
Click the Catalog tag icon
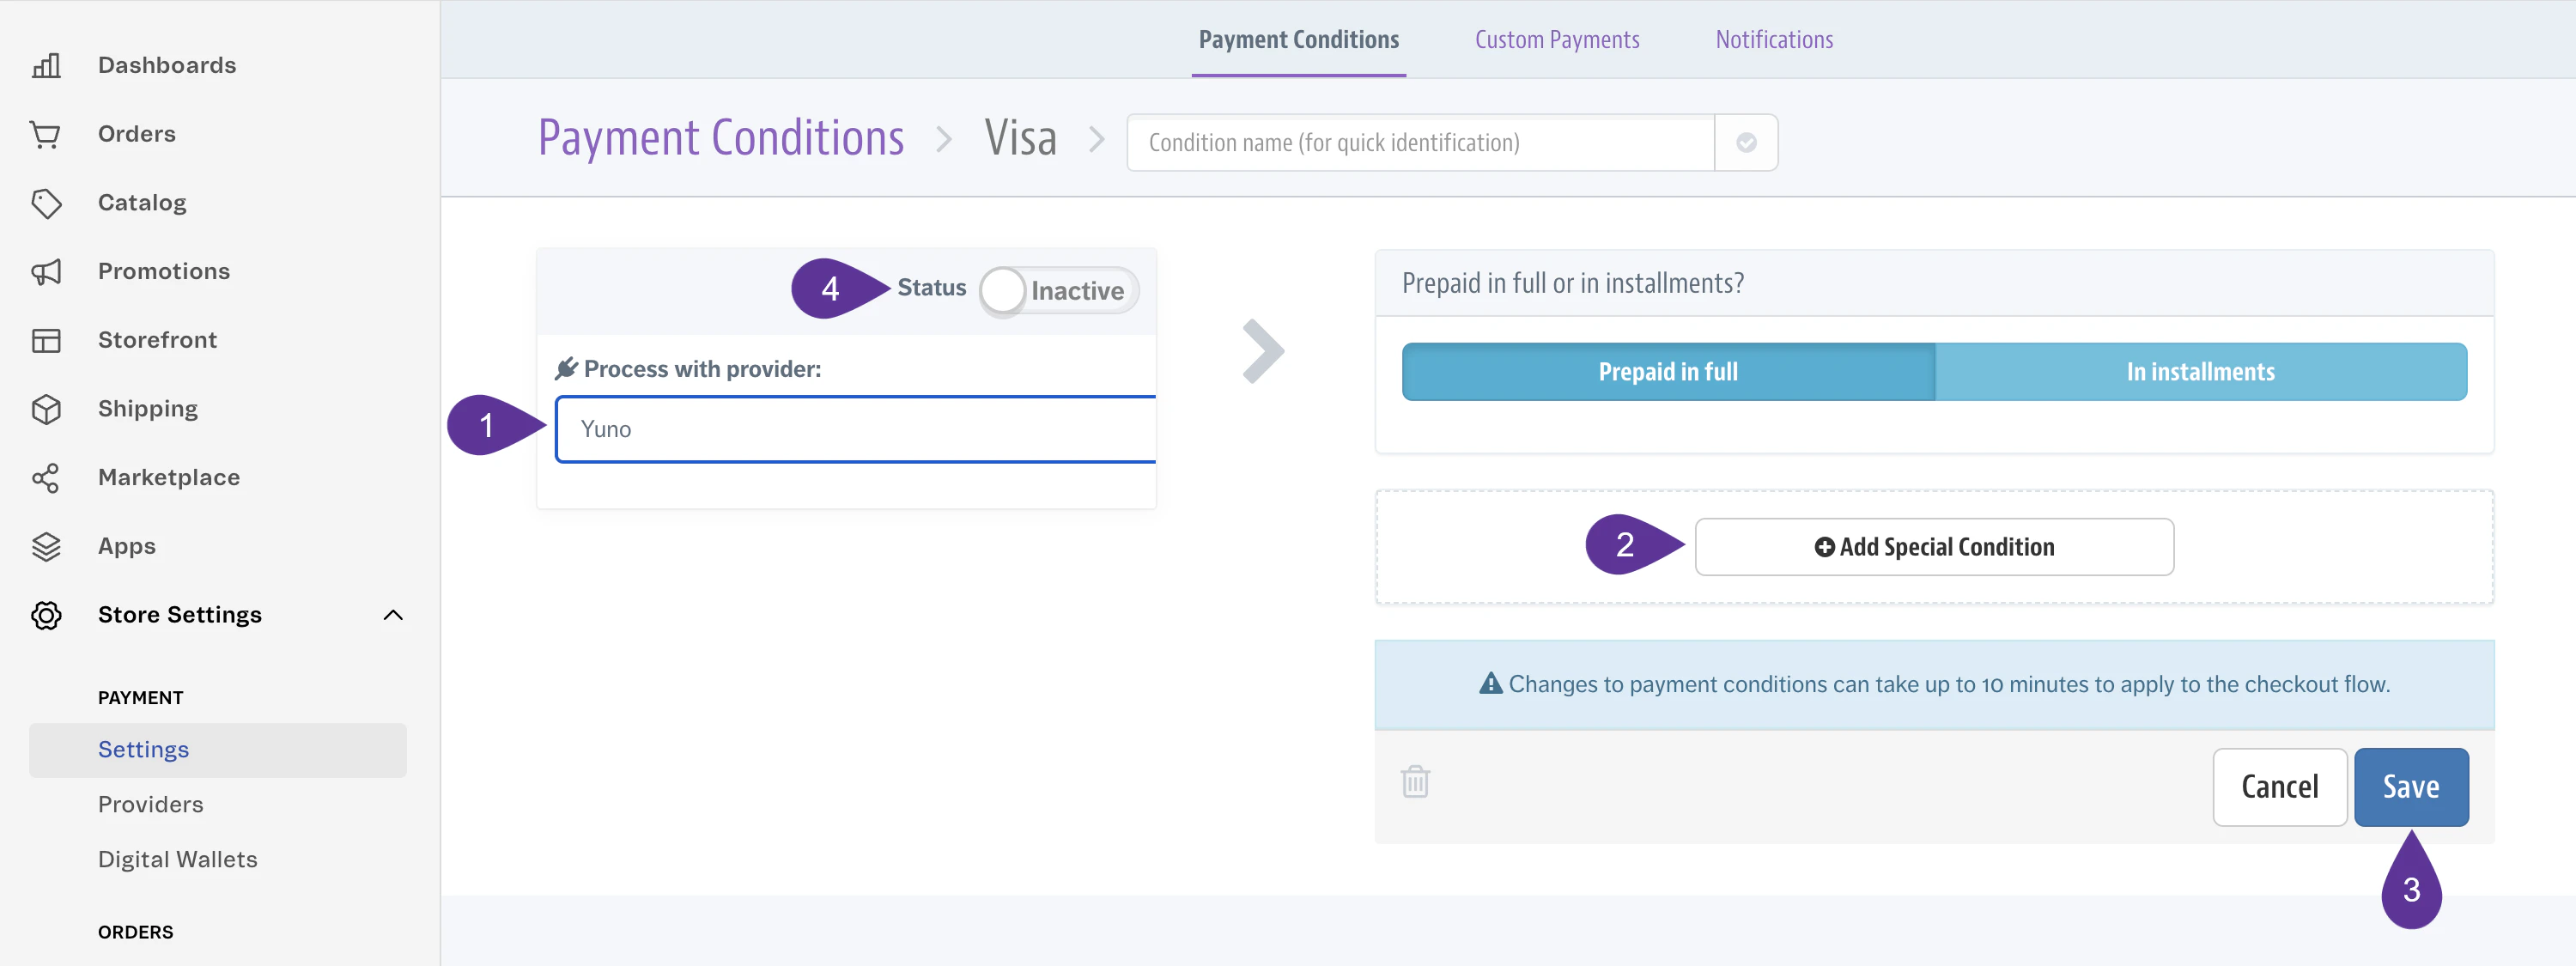point(46,203)
